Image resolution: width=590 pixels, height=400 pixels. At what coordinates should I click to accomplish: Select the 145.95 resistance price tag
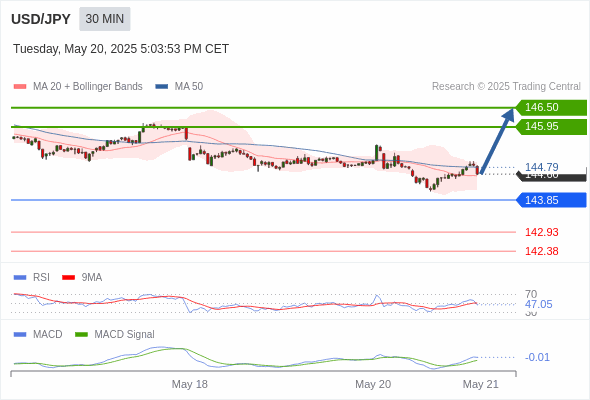pyautogui.click(x=551, y=126)
